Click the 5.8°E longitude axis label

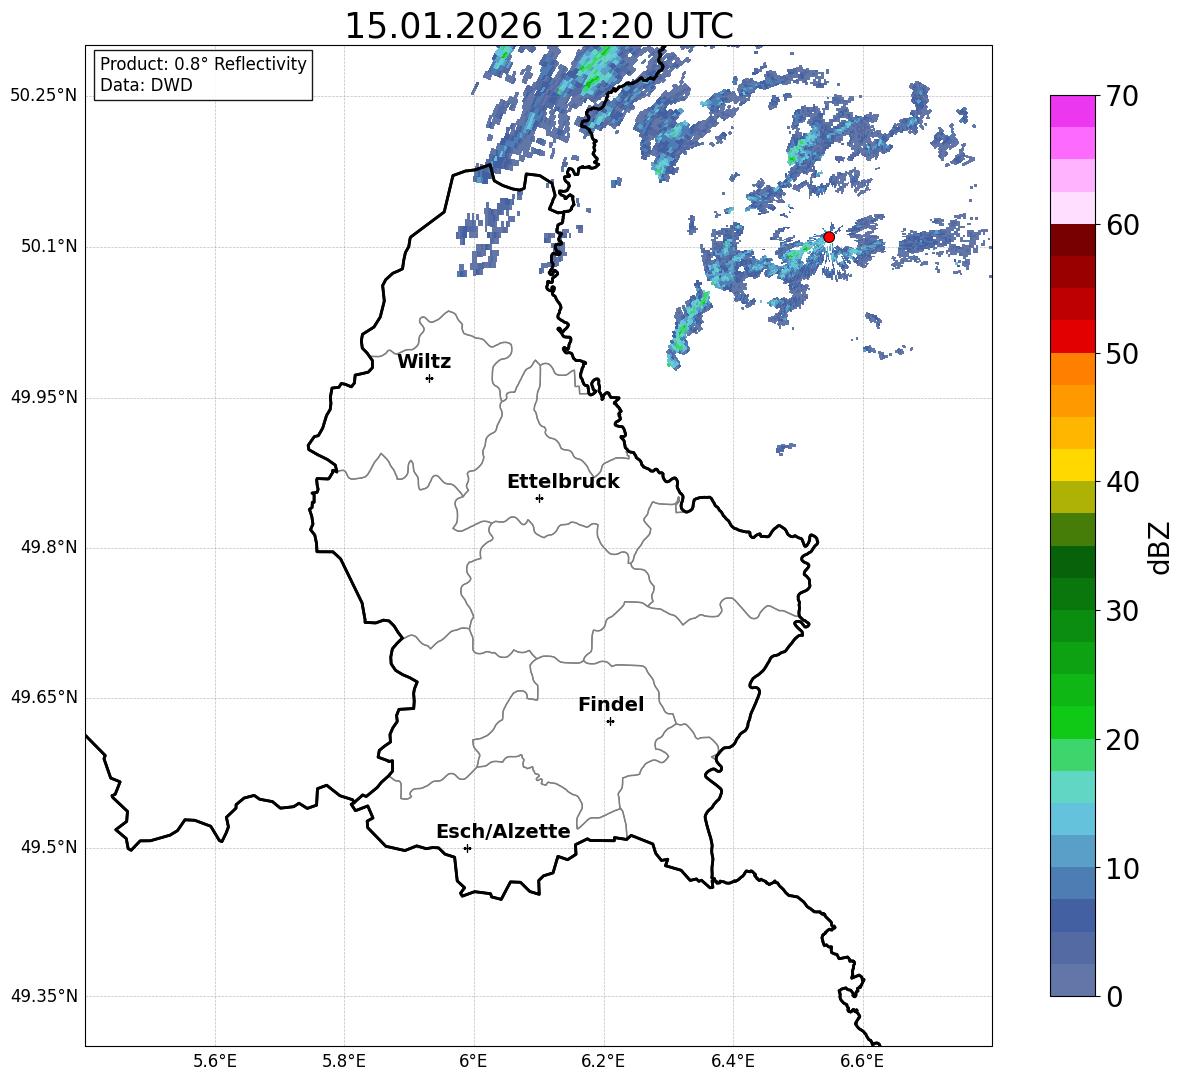[x=344, y=1062]
